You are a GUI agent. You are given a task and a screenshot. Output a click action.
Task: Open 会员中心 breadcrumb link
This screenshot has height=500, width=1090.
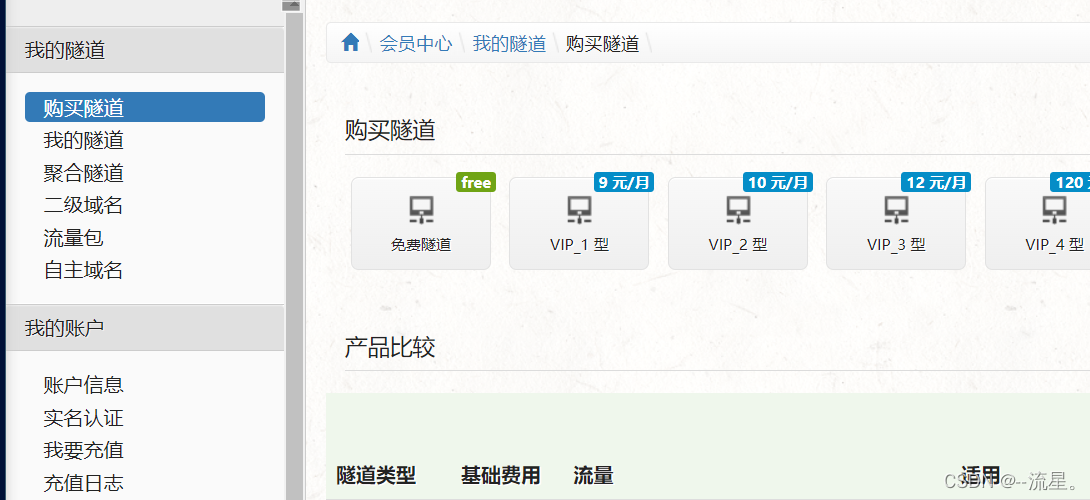(x=416, y=44)
